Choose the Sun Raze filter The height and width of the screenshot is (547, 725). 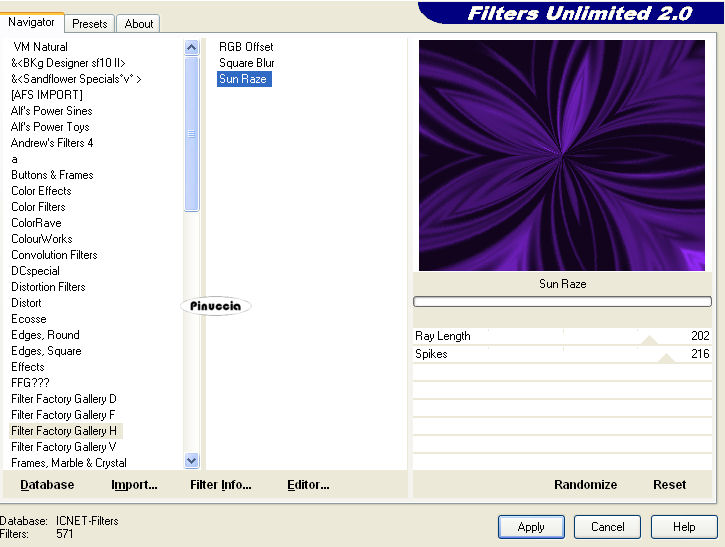point(244,79)
